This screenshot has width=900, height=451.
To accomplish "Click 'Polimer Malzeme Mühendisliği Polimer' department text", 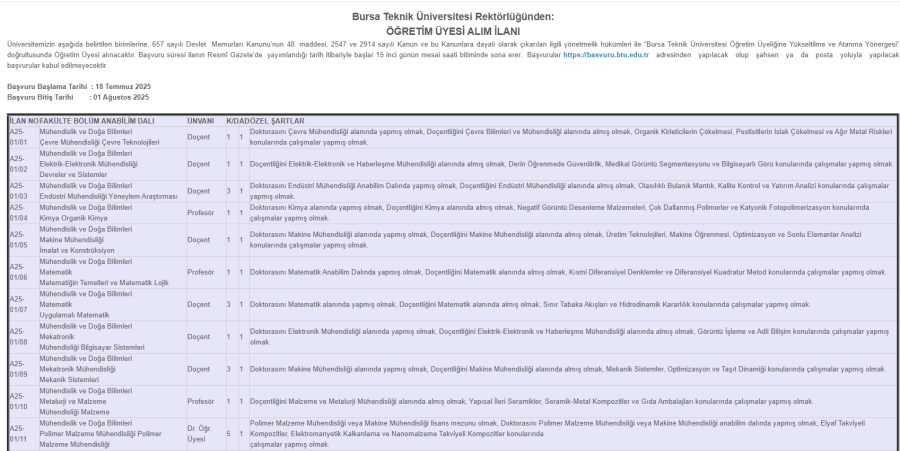I will click(100, 434).
